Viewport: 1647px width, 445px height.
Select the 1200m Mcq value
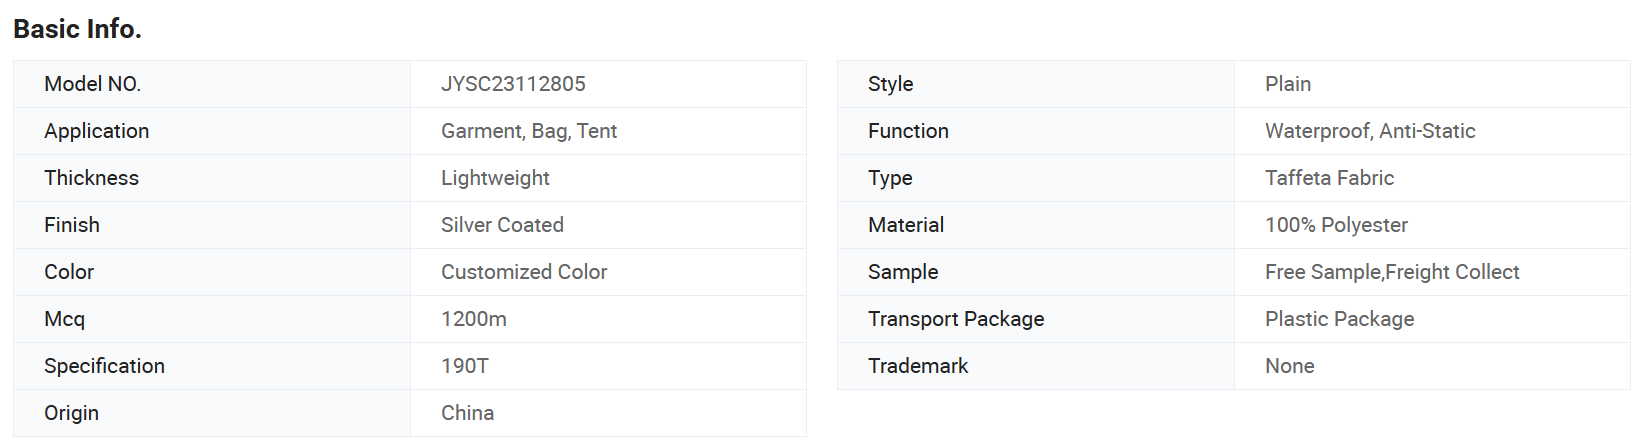coord(474,319)
